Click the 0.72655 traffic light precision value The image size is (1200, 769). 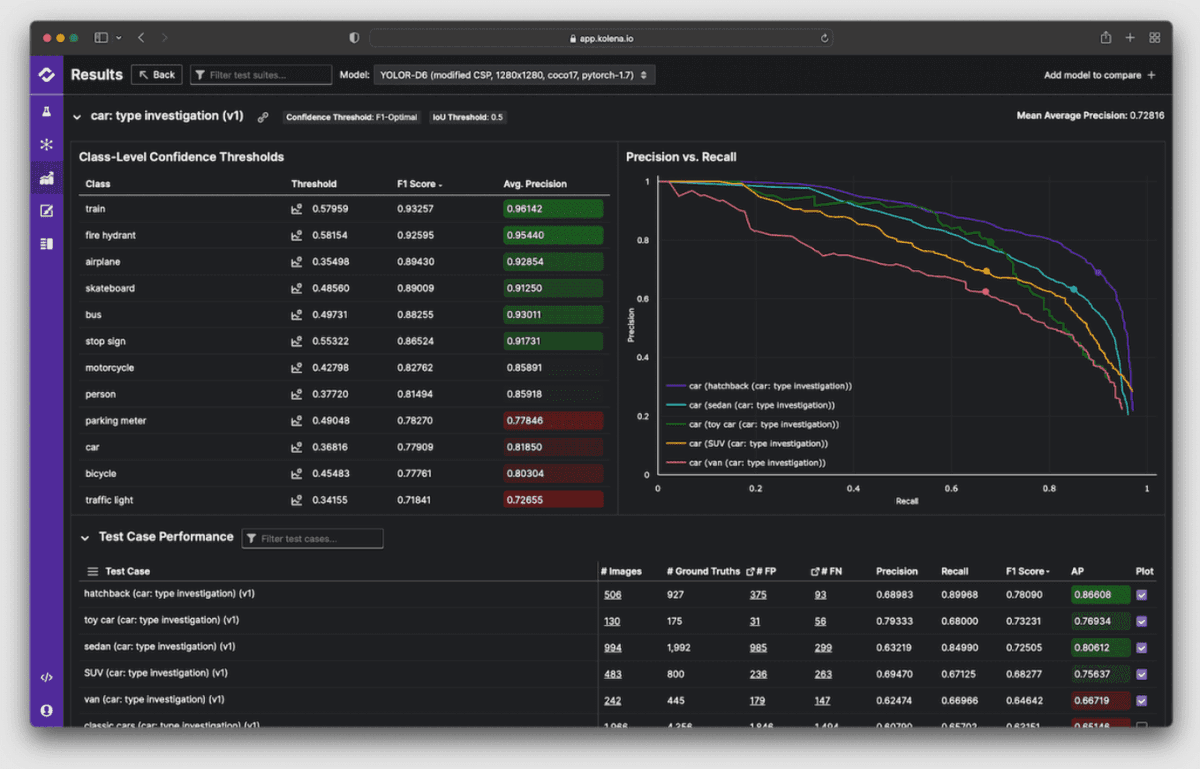pos(553,500)
